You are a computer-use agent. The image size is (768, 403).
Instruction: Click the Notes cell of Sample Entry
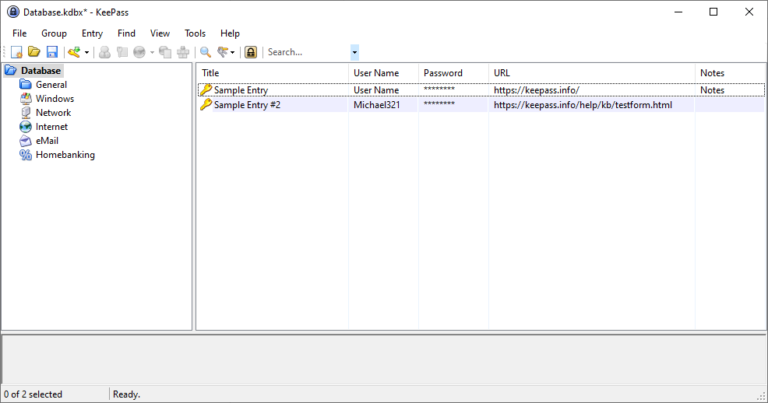(x=712, y=90)
